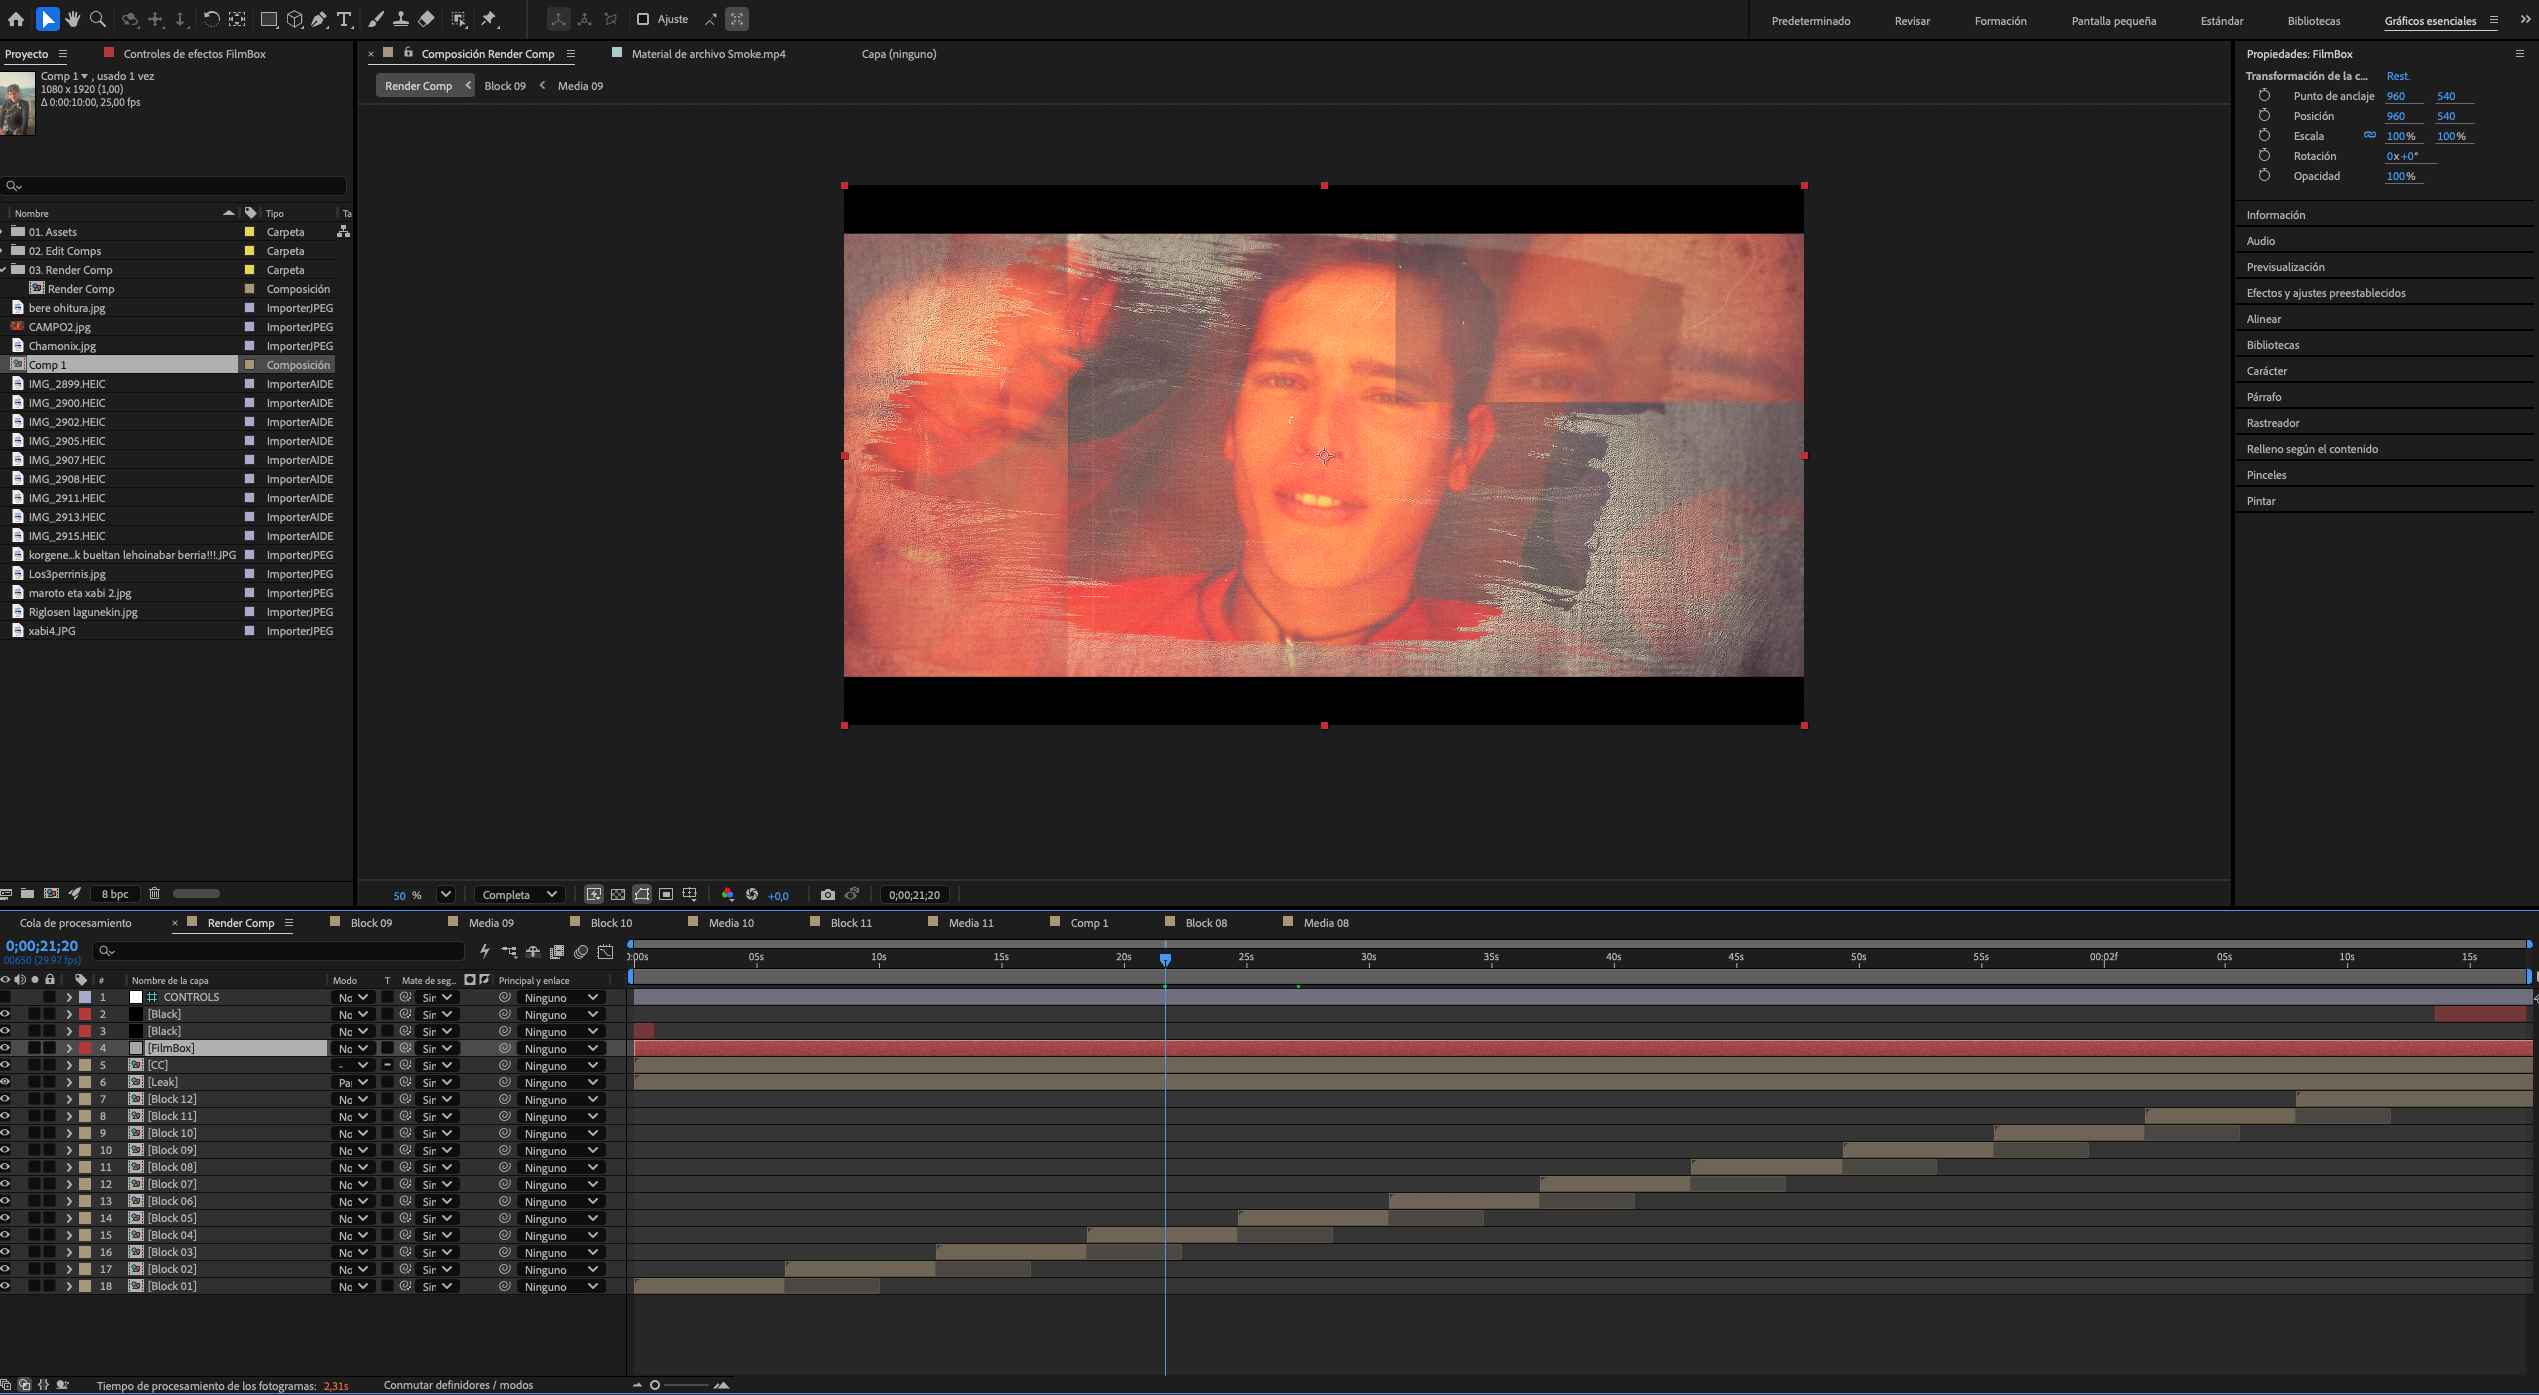The image size is (2539, 1395).
Task: Open the composition flowchart mini icon
Action: coord(509,952)
